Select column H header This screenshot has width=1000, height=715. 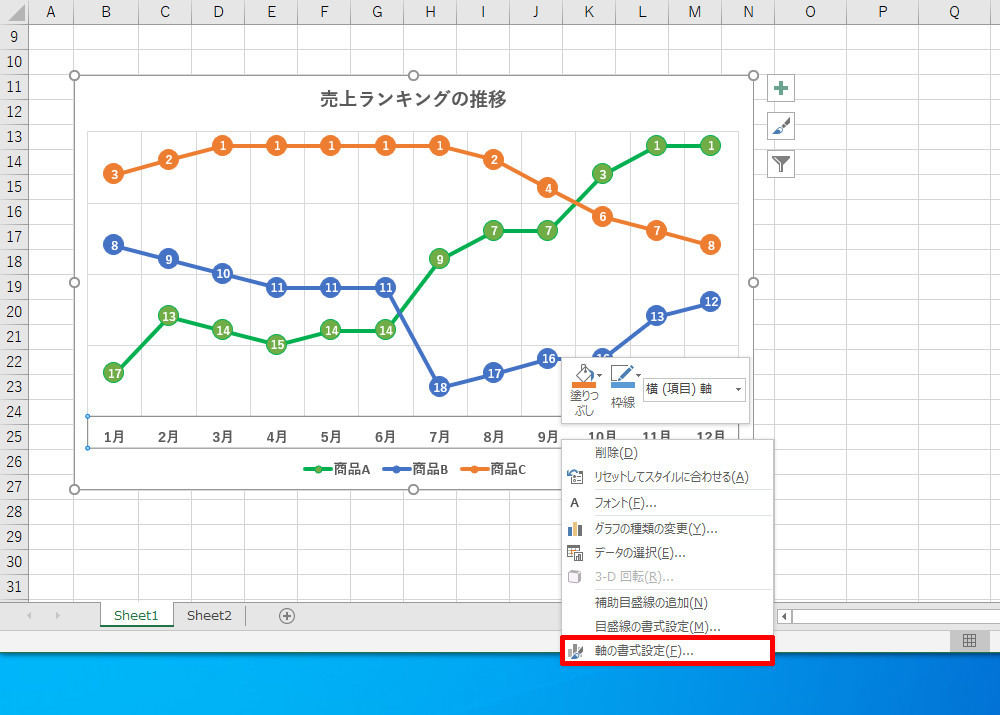[x=430, y=12]
